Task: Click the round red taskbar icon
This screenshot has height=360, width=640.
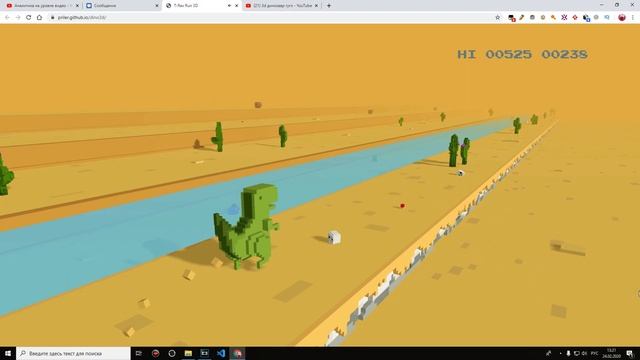Action: click(156, 353)
